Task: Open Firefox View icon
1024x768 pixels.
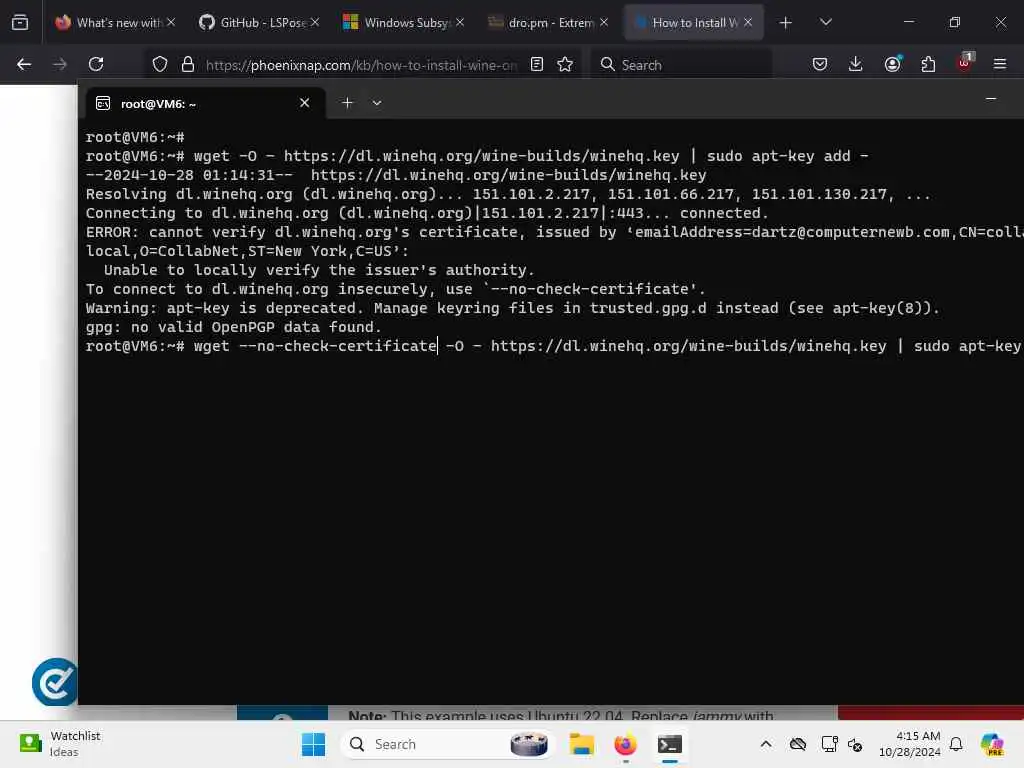Action: pos(20,22)
